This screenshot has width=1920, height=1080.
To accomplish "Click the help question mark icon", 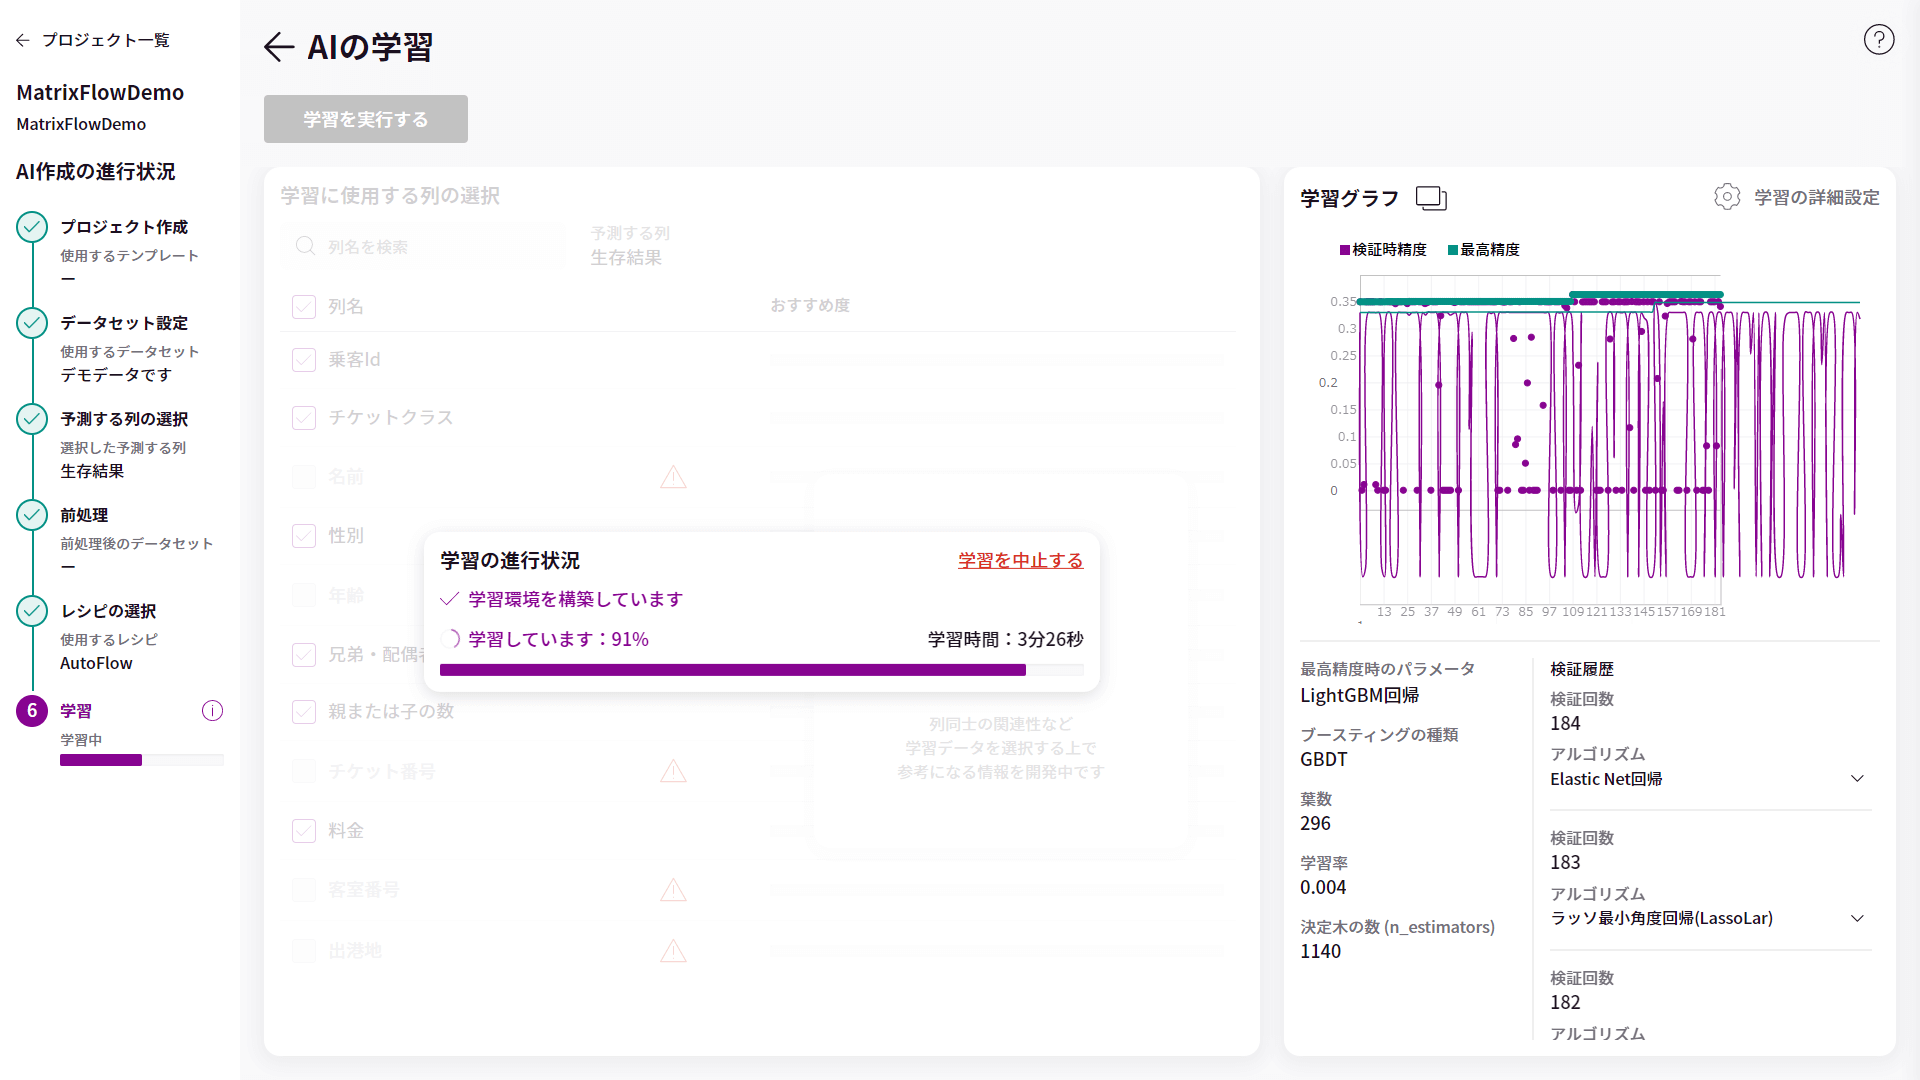I will [x=1879, y=40].
